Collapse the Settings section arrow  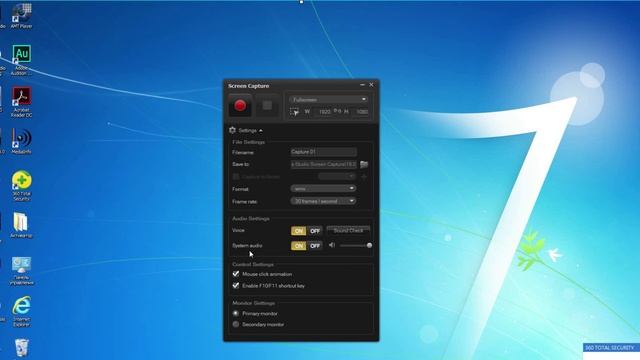(x=260, y=131)
